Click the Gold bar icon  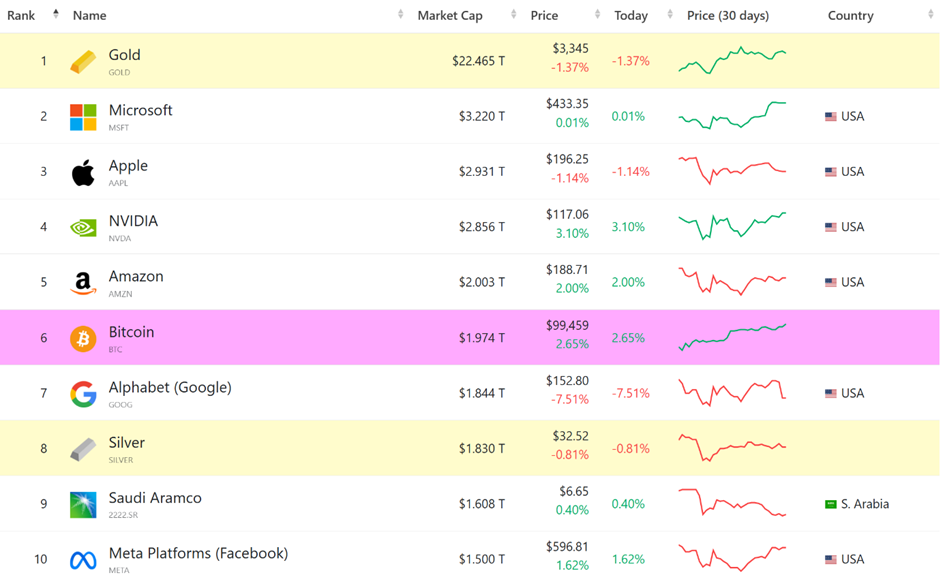pyautogui.click(x=83, y=62)
